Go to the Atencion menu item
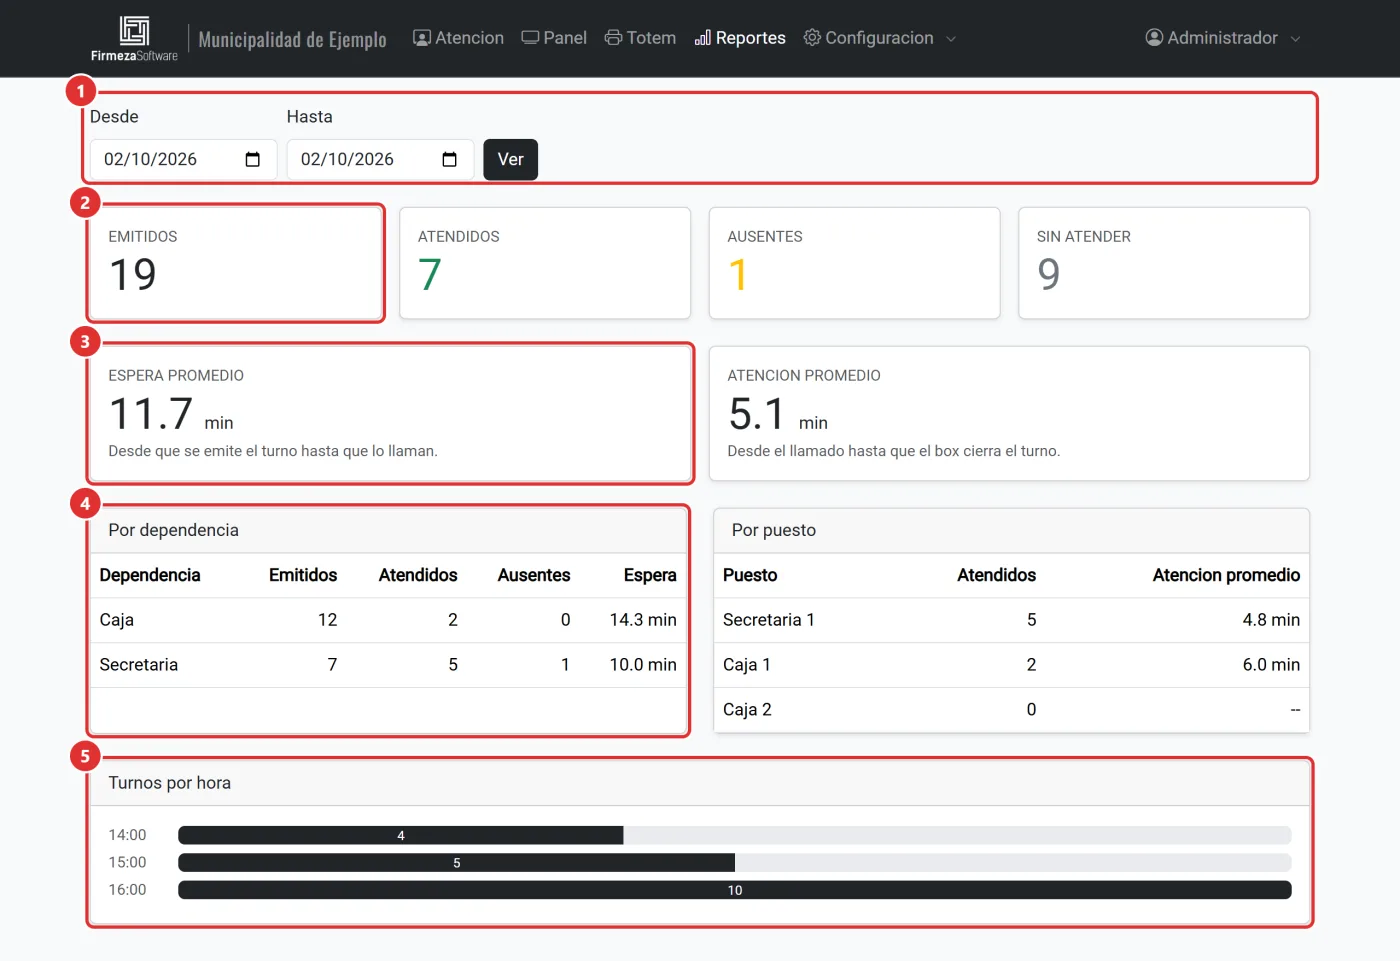The image size is (1400, 961). click(459, 38)
